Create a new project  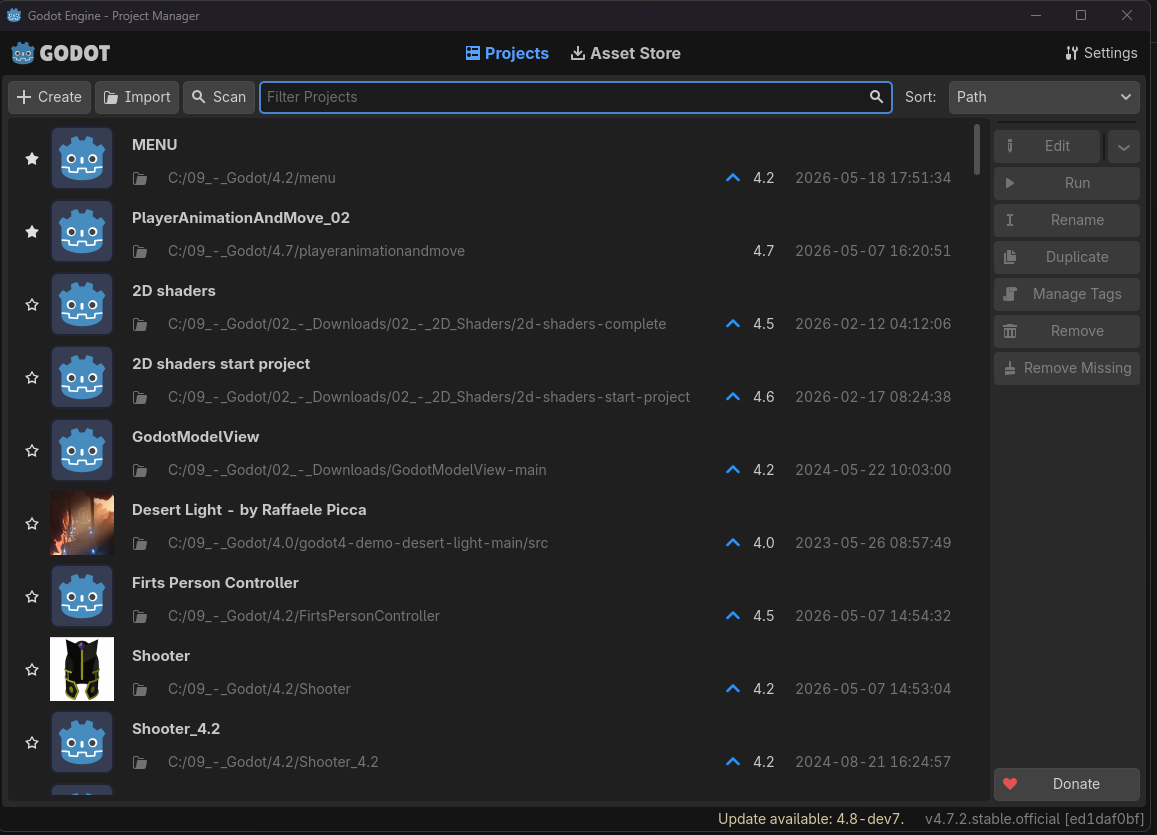pyautogui.click(x=49, y=97)
